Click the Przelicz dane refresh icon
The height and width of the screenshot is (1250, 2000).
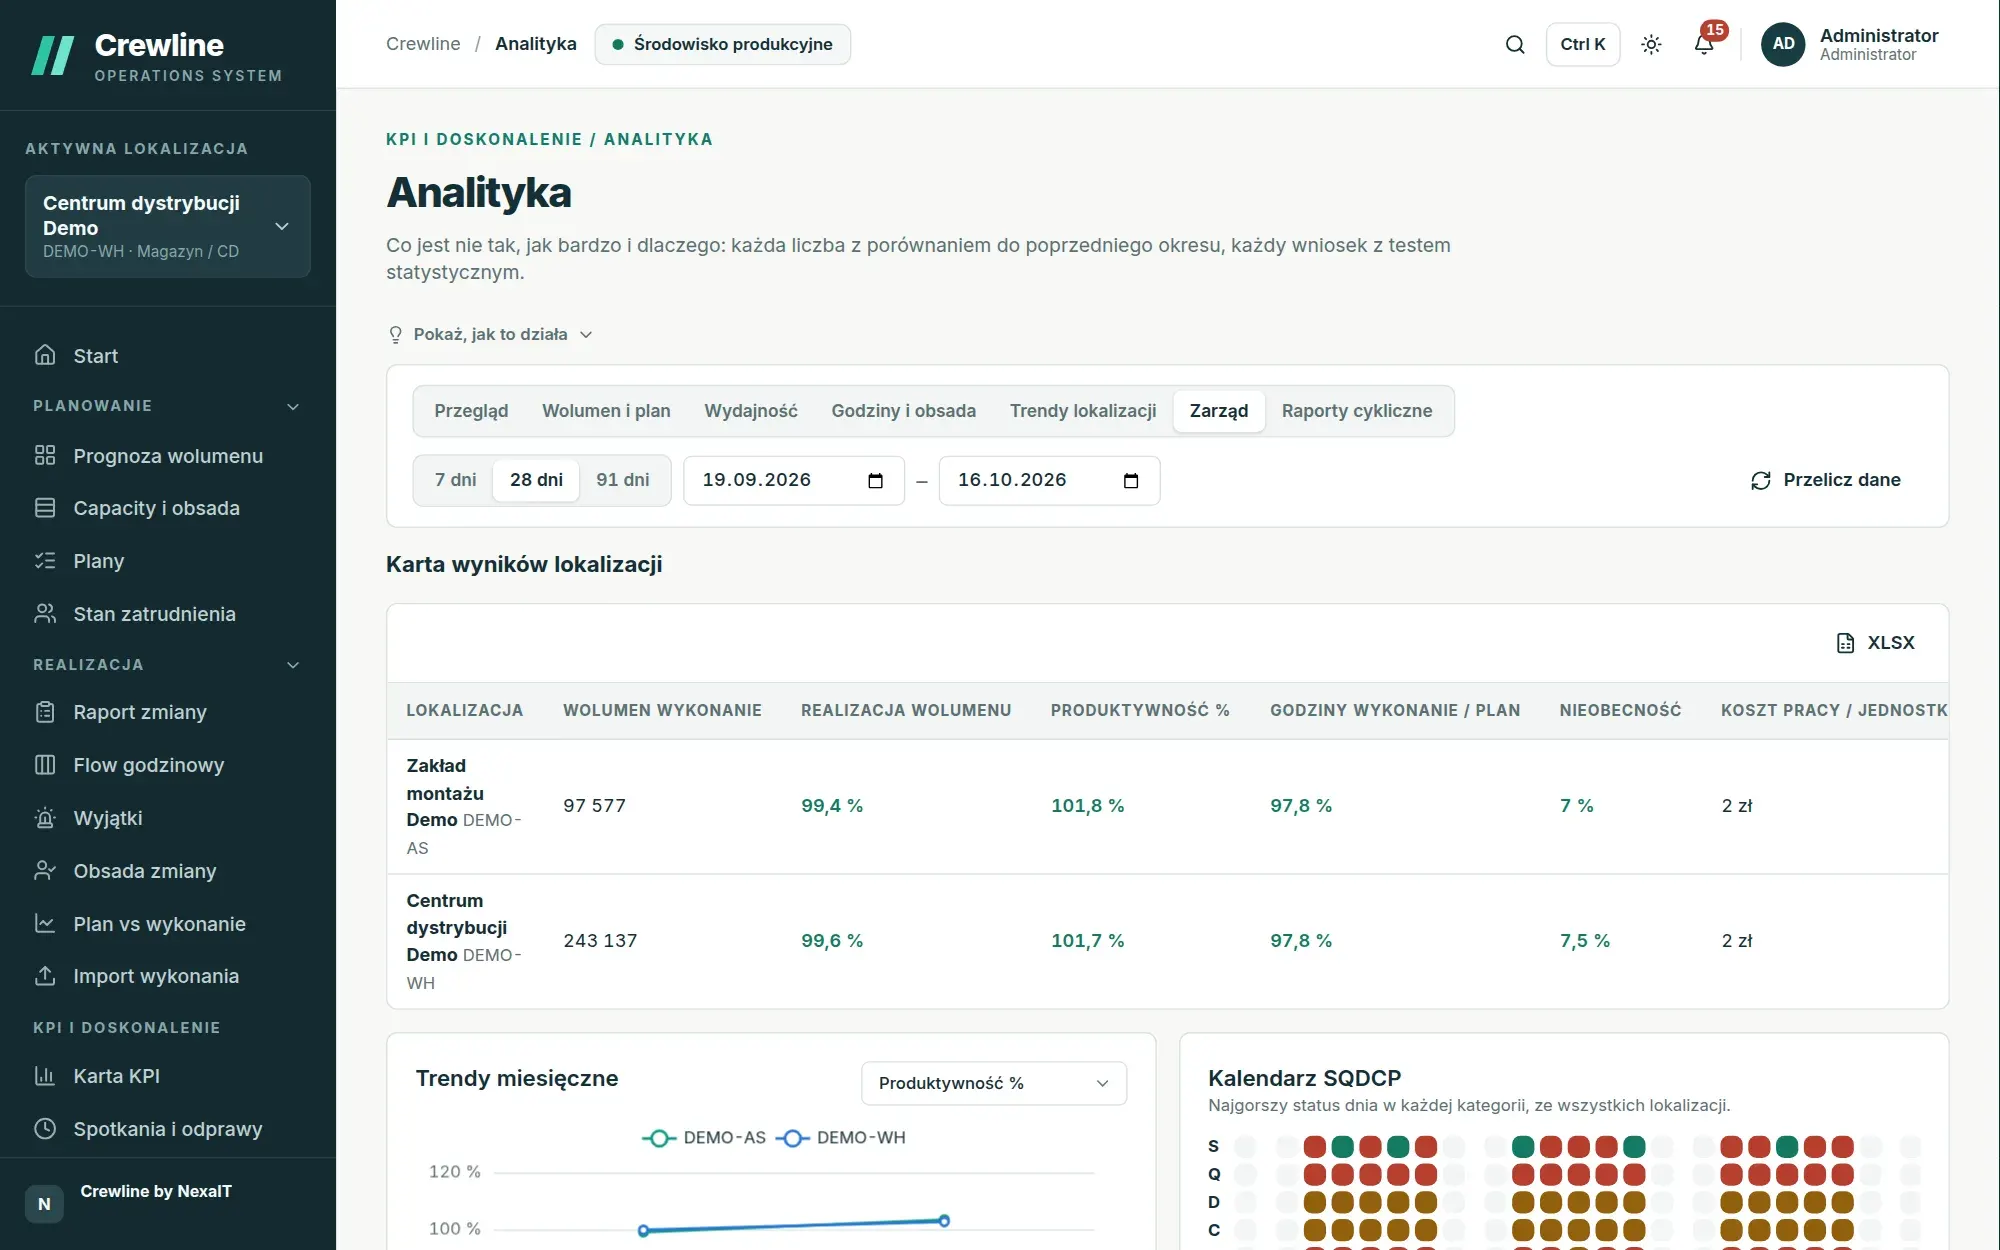1761,481
